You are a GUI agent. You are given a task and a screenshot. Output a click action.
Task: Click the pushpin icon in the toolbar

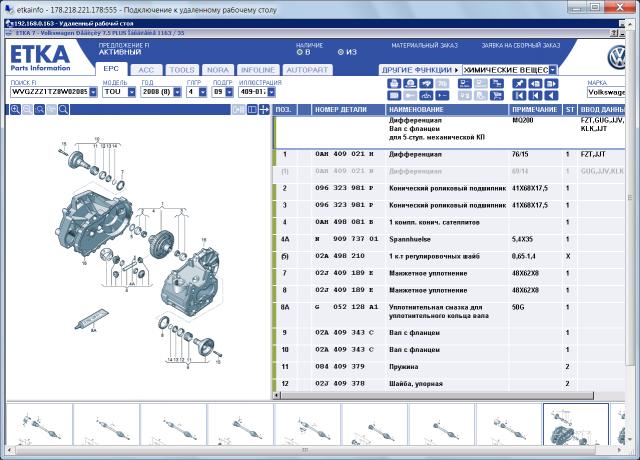(x=519, y=84)
